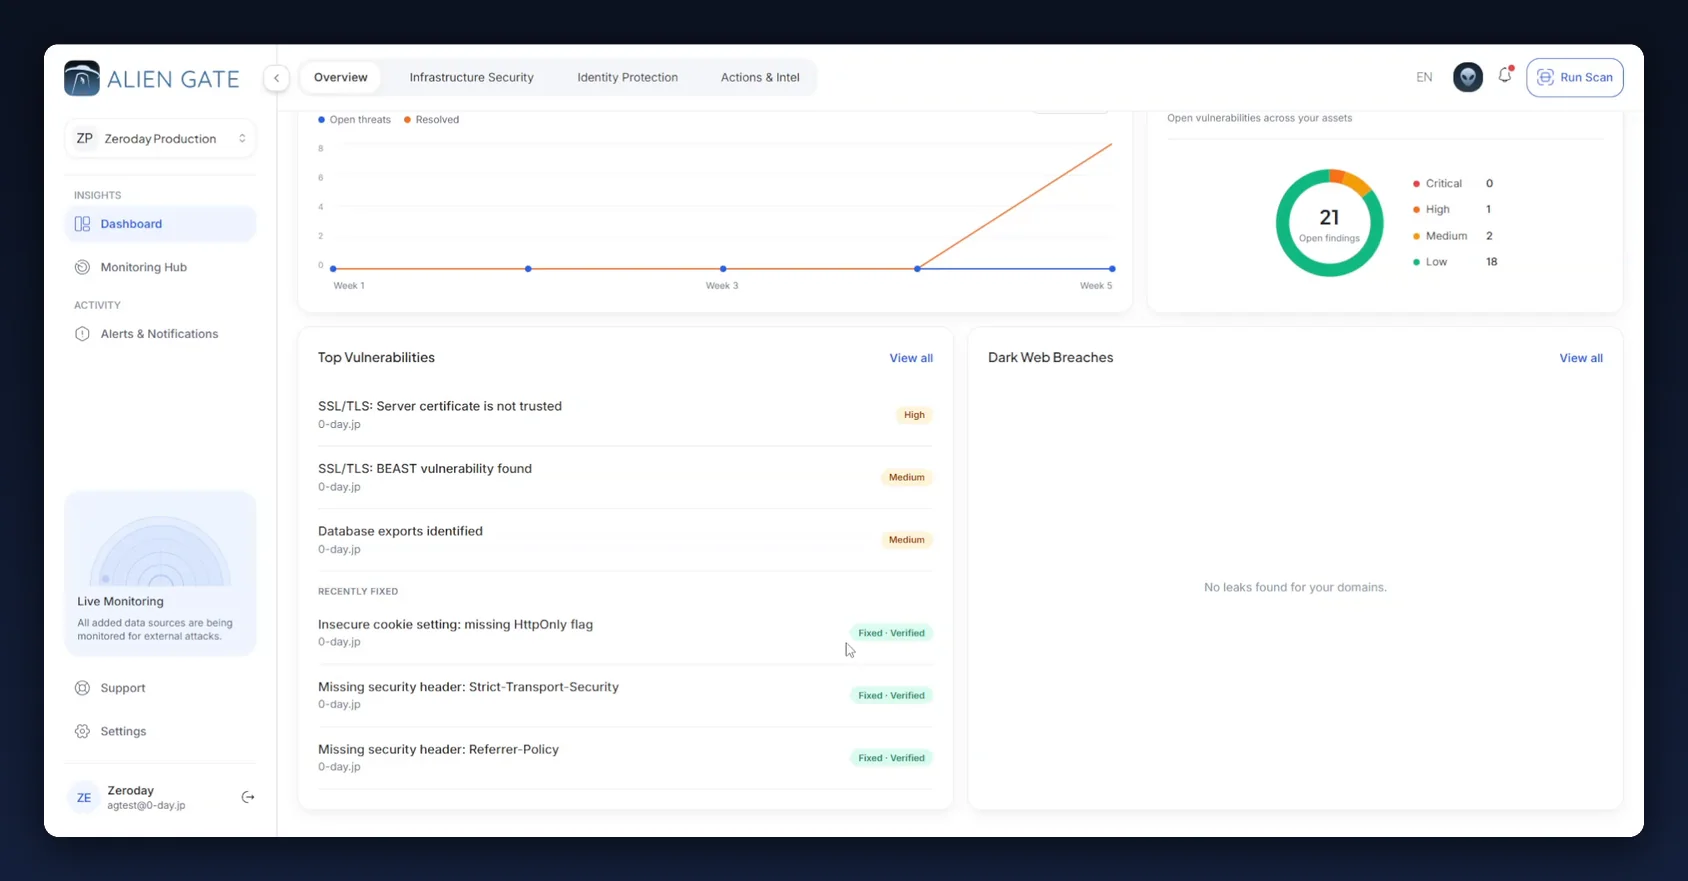
Task: Select the Actions & Intel tab
Action: click(x=760, y=77)
